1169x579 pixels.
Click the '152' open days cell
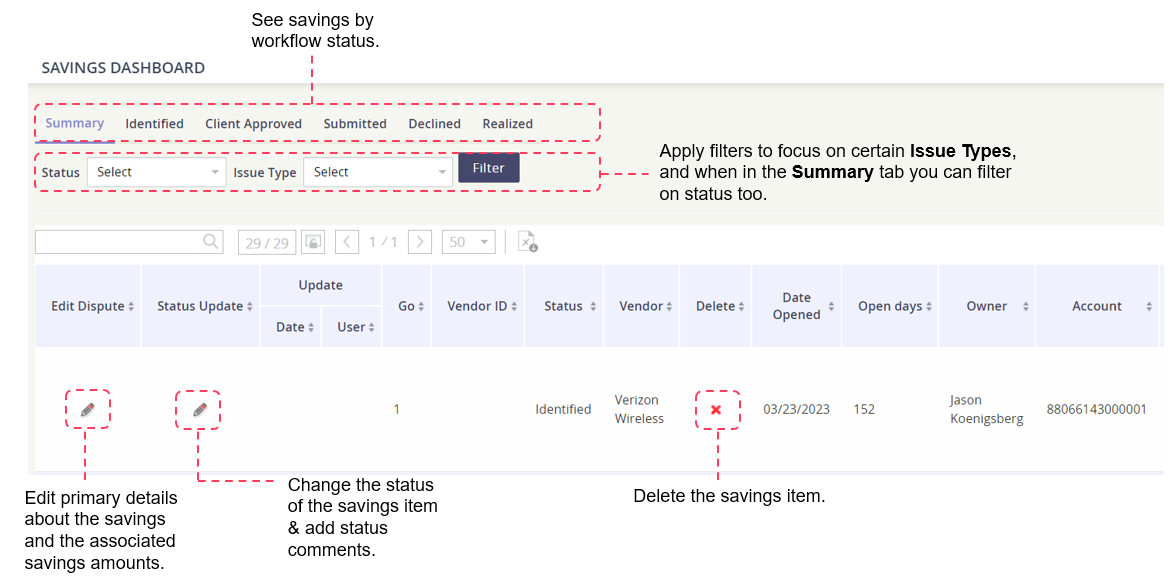[864, 409]
